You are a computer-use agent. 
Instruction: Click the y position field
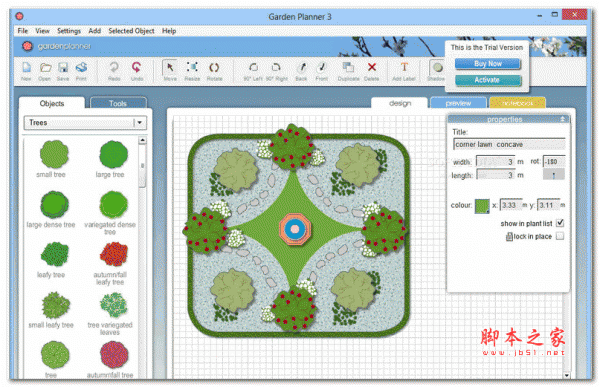[x=548, y=205]
